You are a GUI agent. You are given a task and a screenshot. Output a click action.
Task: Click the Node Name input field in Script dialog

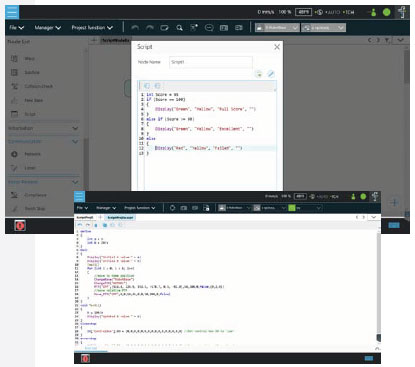tap(211, 62)
